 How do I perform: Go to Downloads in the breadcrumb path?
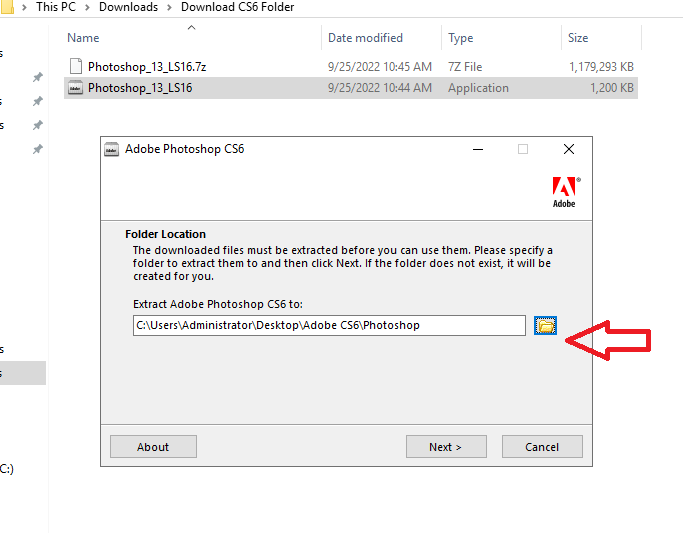[128, 7]
